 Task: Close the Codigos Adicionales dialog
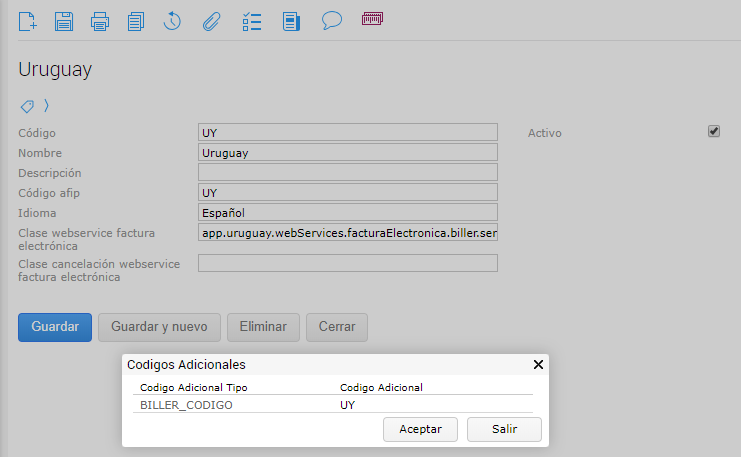(538, 364)
